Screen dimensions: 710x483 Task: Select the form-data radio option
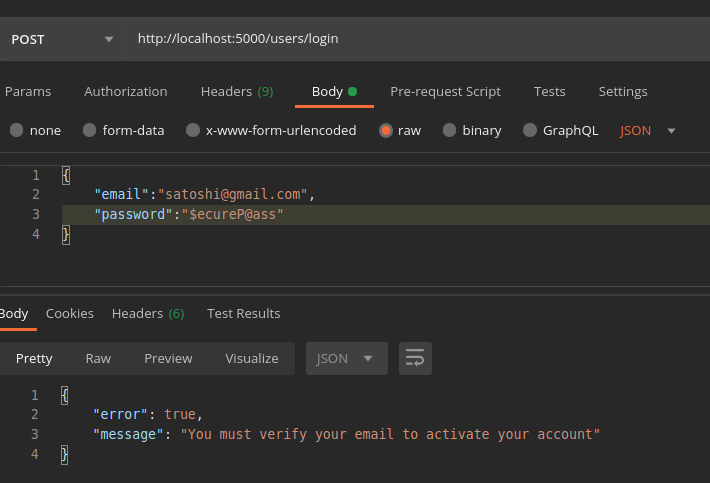90,130
